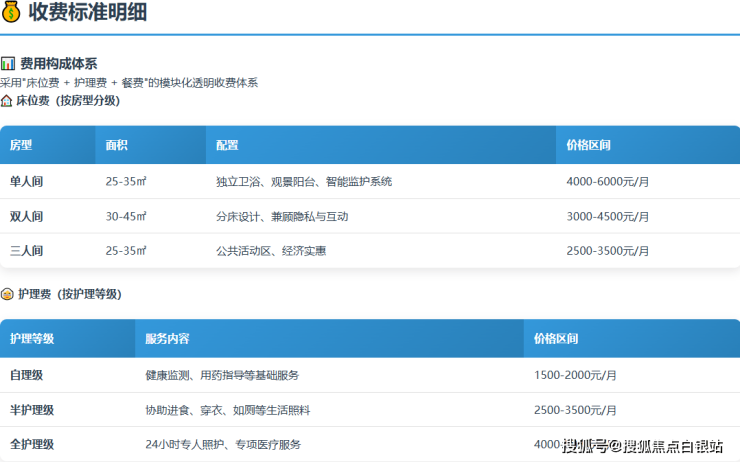Select the 双人间 row label
This screenshot has width=740, height=462.
tap(27, 216)
